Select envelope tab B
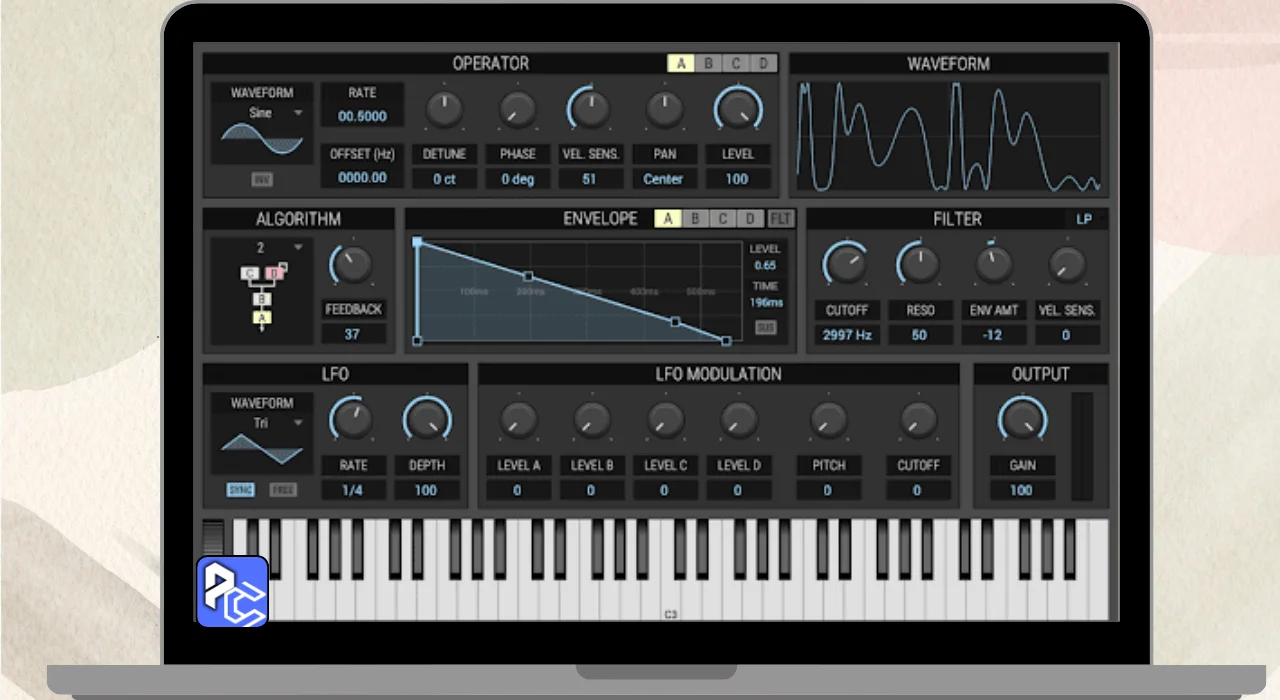 point(696,219)
